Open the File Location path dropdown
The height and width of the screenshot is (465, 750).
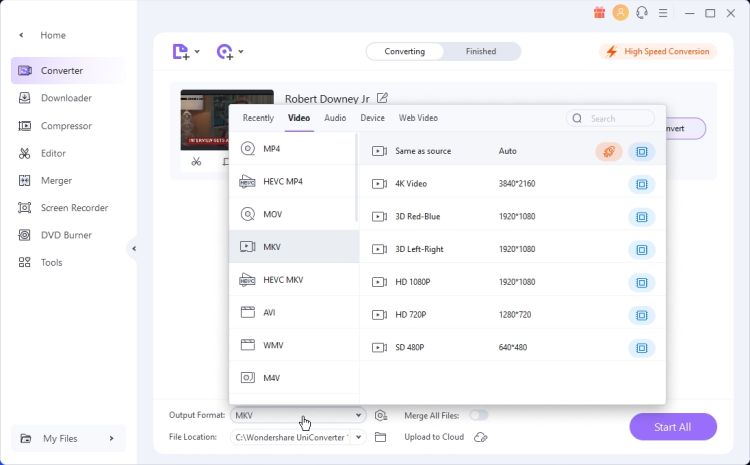358,437
